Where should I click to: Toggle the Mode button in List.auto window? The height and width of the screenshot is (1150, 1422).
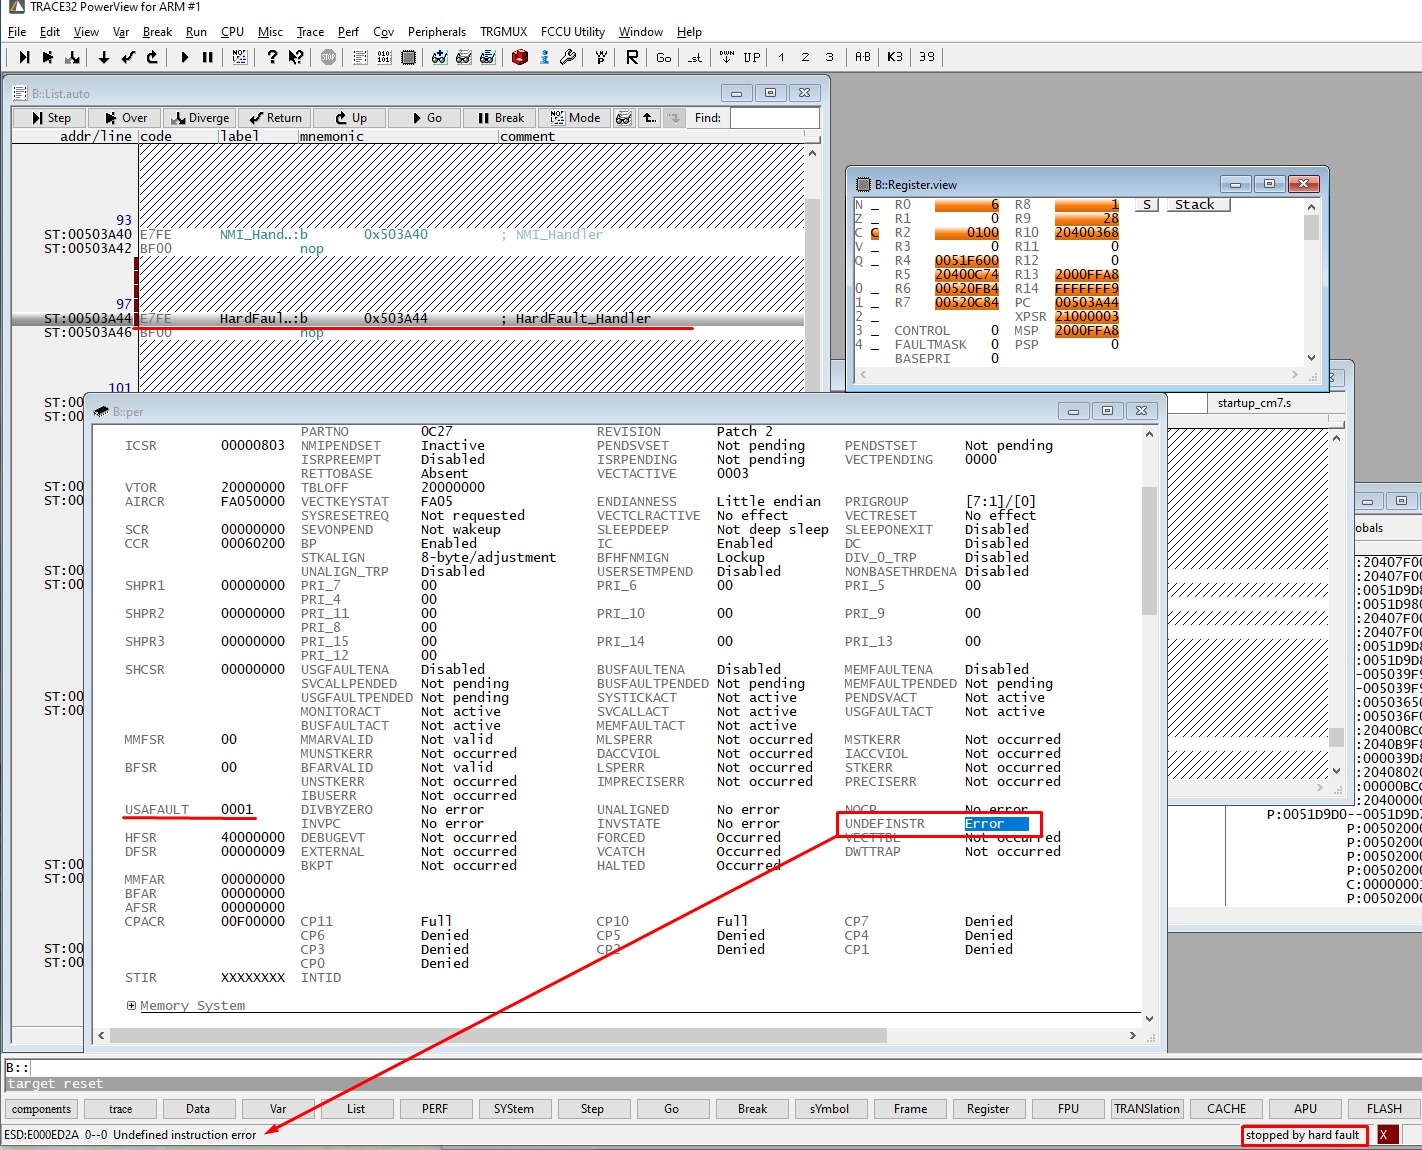tap(574, 118)
